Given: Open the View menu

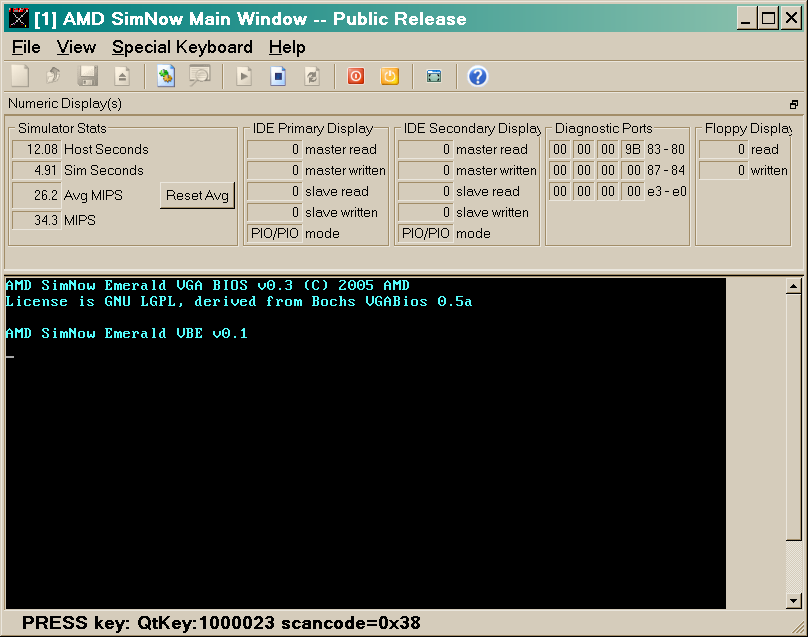Looking at the screenshot, I should click(76, 47).
